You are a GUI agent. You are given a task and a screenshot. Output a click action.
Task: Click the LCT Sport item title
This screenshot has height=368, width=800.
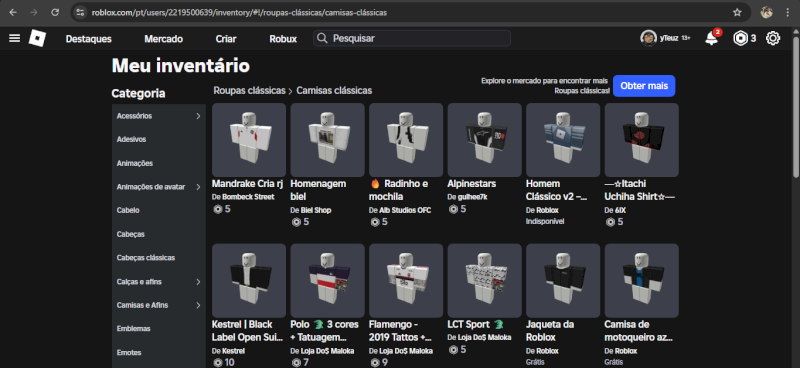click(476, 324)
